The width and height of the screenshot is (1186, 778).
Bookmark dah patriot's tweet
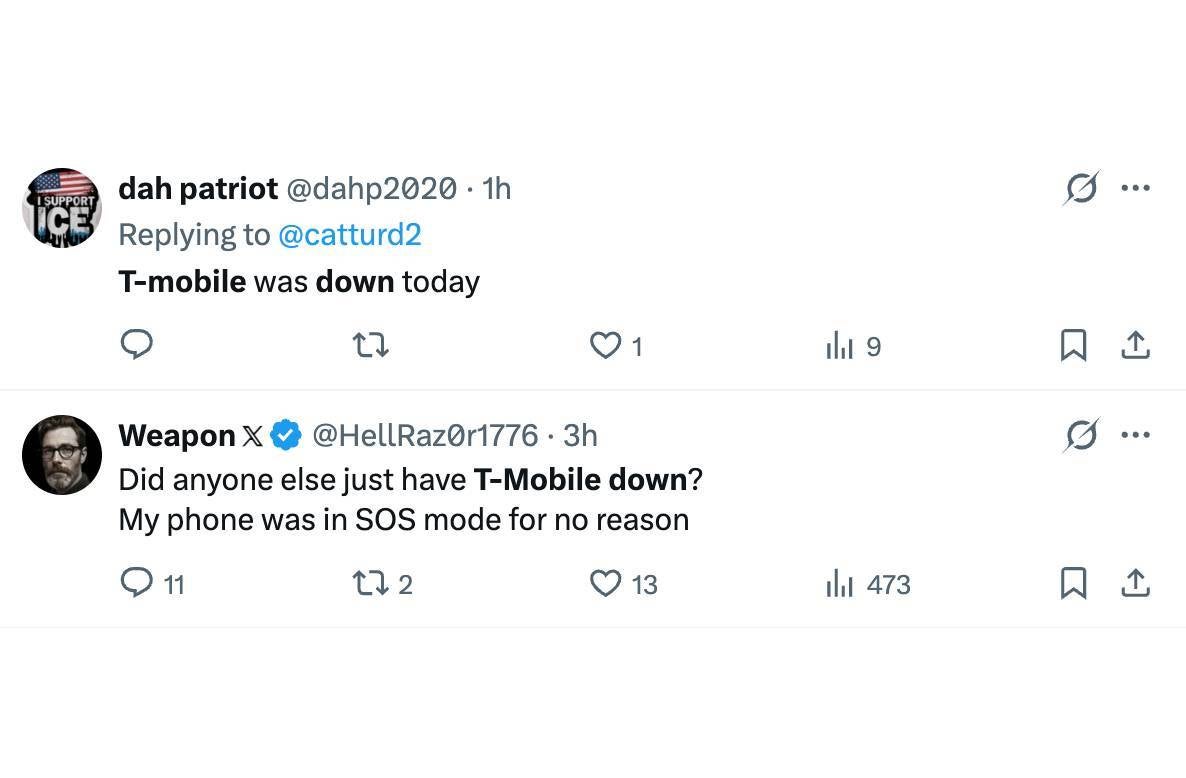coord(1074,345)
